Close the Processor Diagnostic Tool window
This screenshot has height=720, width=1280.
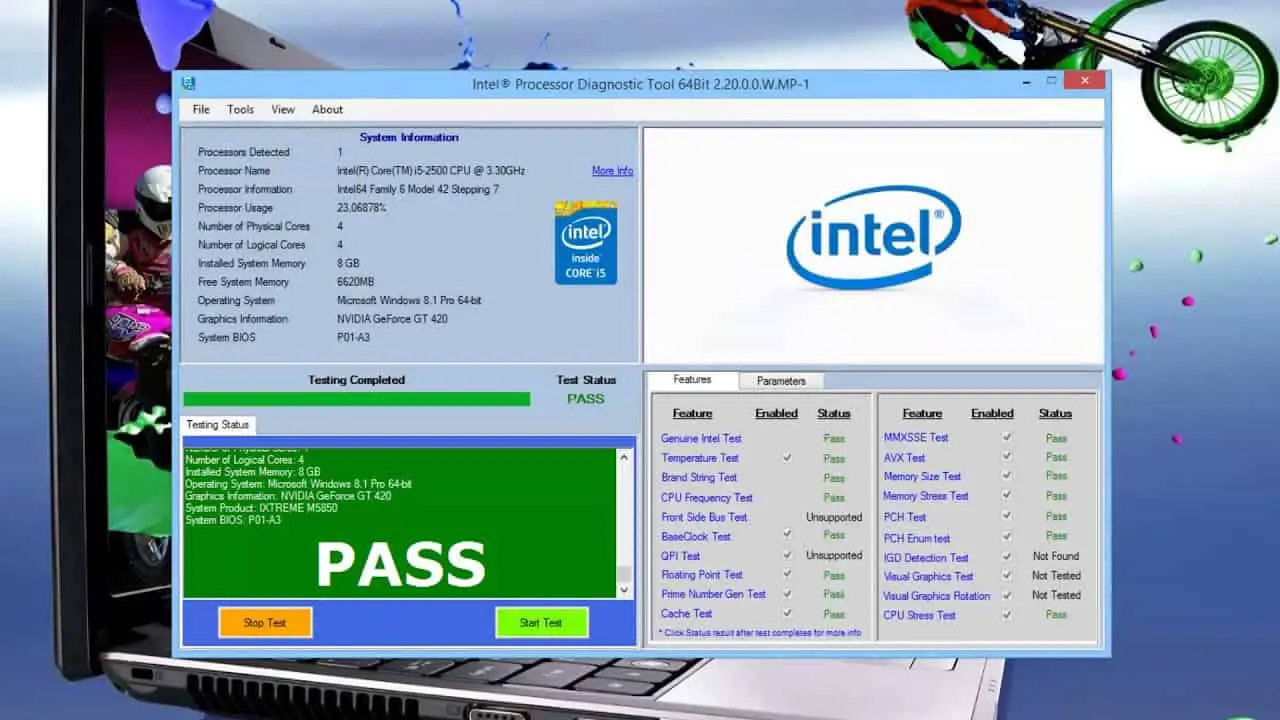1084,80
